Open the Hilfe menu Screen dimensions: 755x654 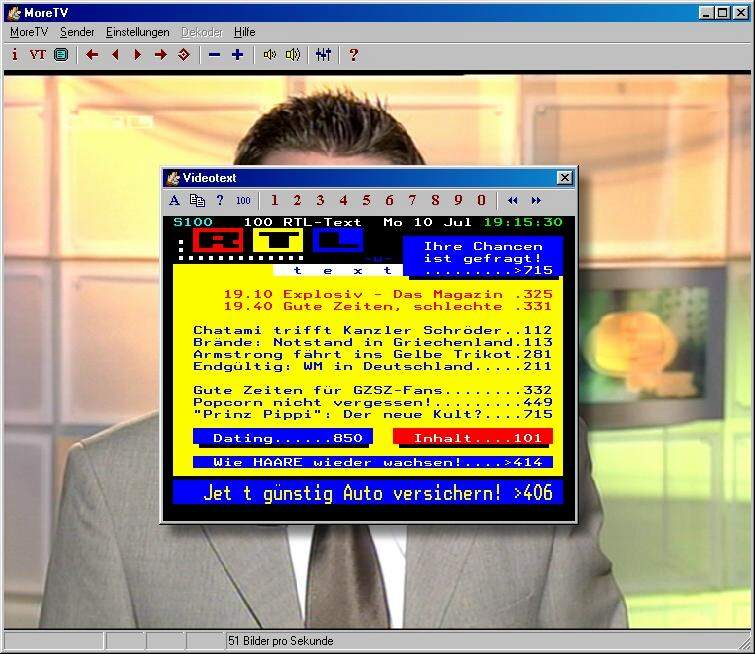click(x=245, y=32)
